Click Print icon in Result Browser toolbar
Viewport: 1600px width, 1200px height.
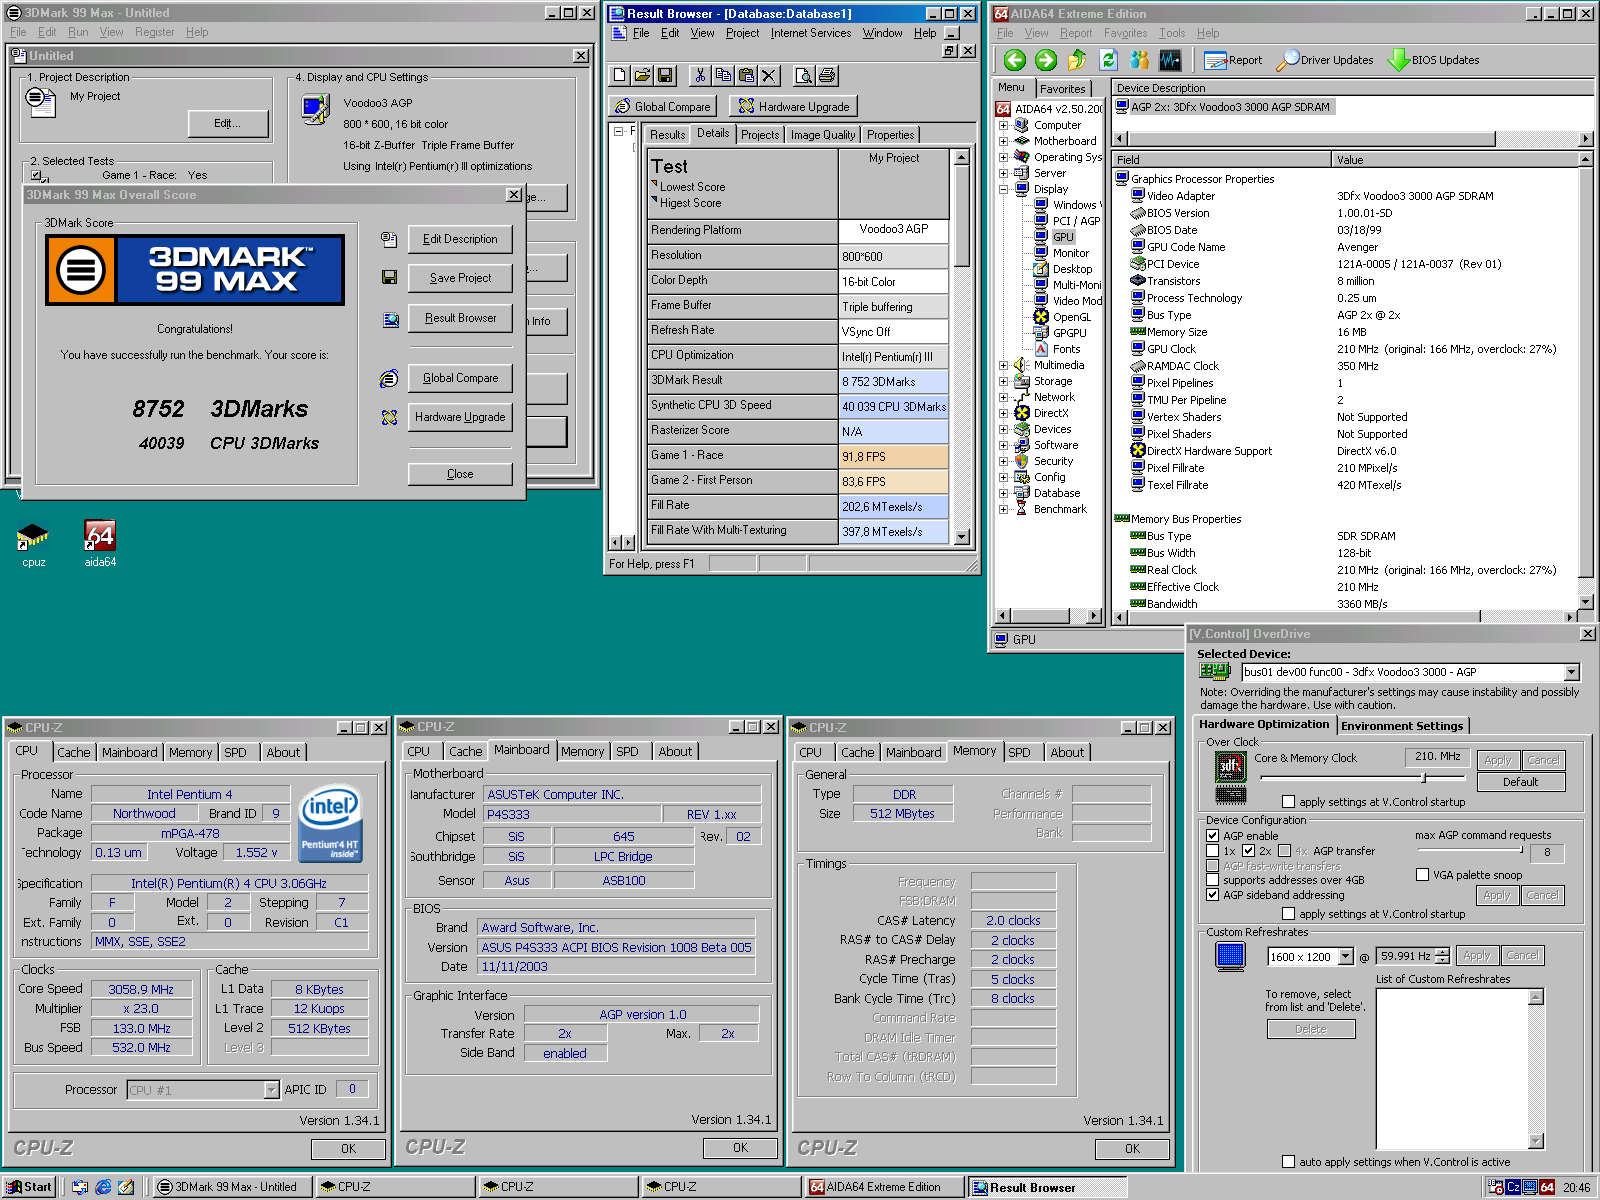pos(827,75)
